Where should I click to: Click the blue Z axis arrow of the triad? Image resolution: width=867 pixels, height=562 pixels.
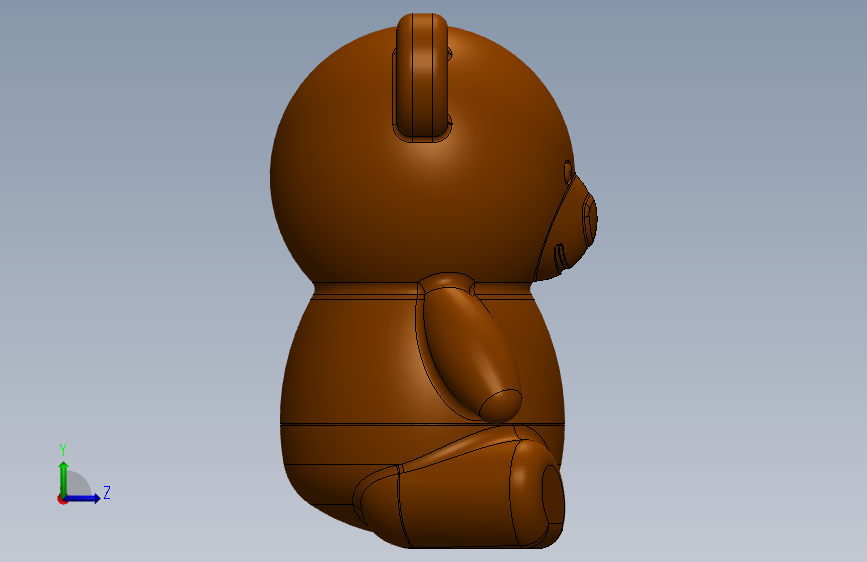83,498
